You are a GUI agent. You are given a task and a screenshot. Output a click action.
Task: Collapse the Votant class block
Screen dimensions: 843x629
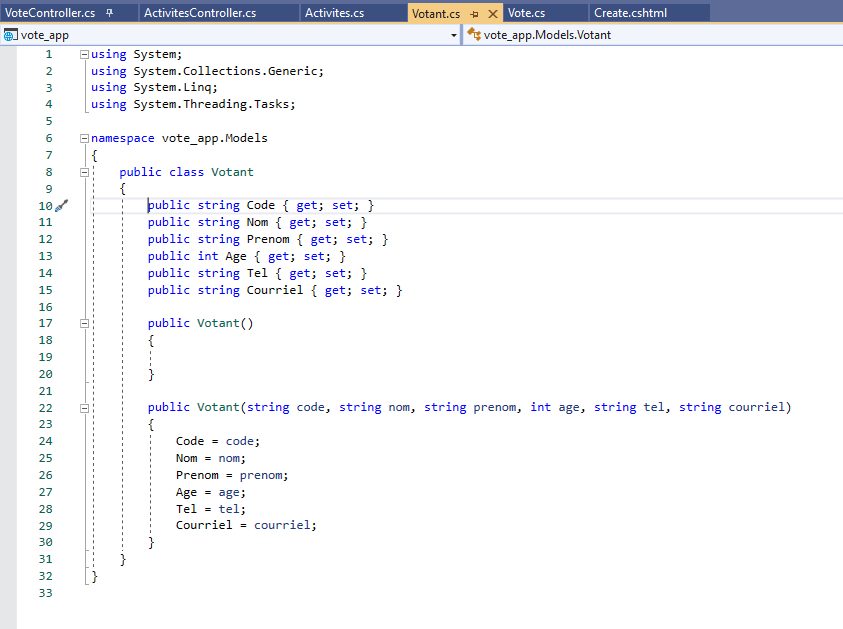[84, 173]
